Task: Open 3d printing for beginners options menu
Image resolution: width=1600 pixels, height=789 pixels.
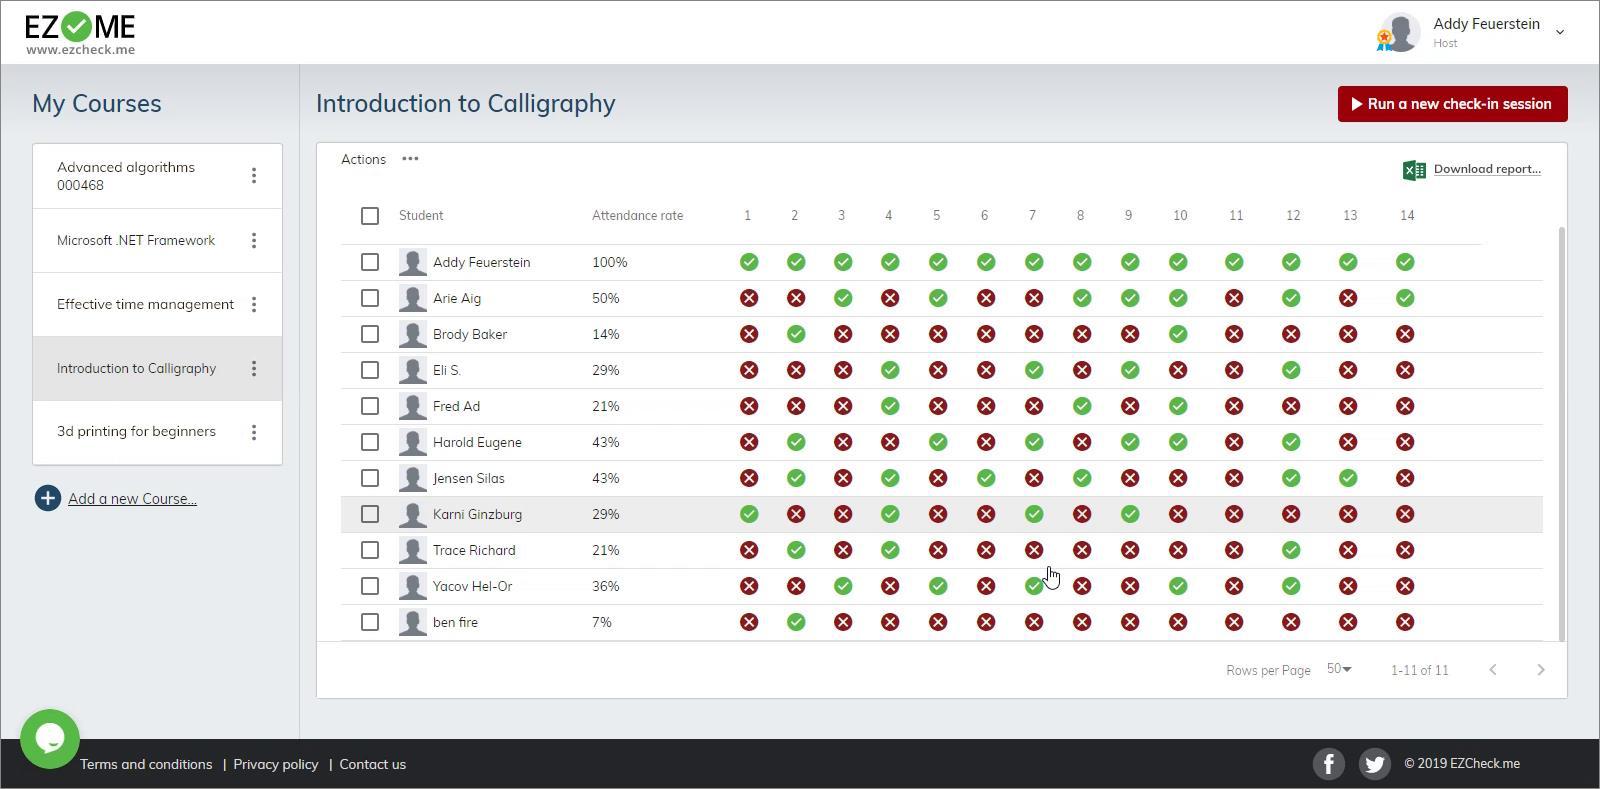Action: click(254, 432)
